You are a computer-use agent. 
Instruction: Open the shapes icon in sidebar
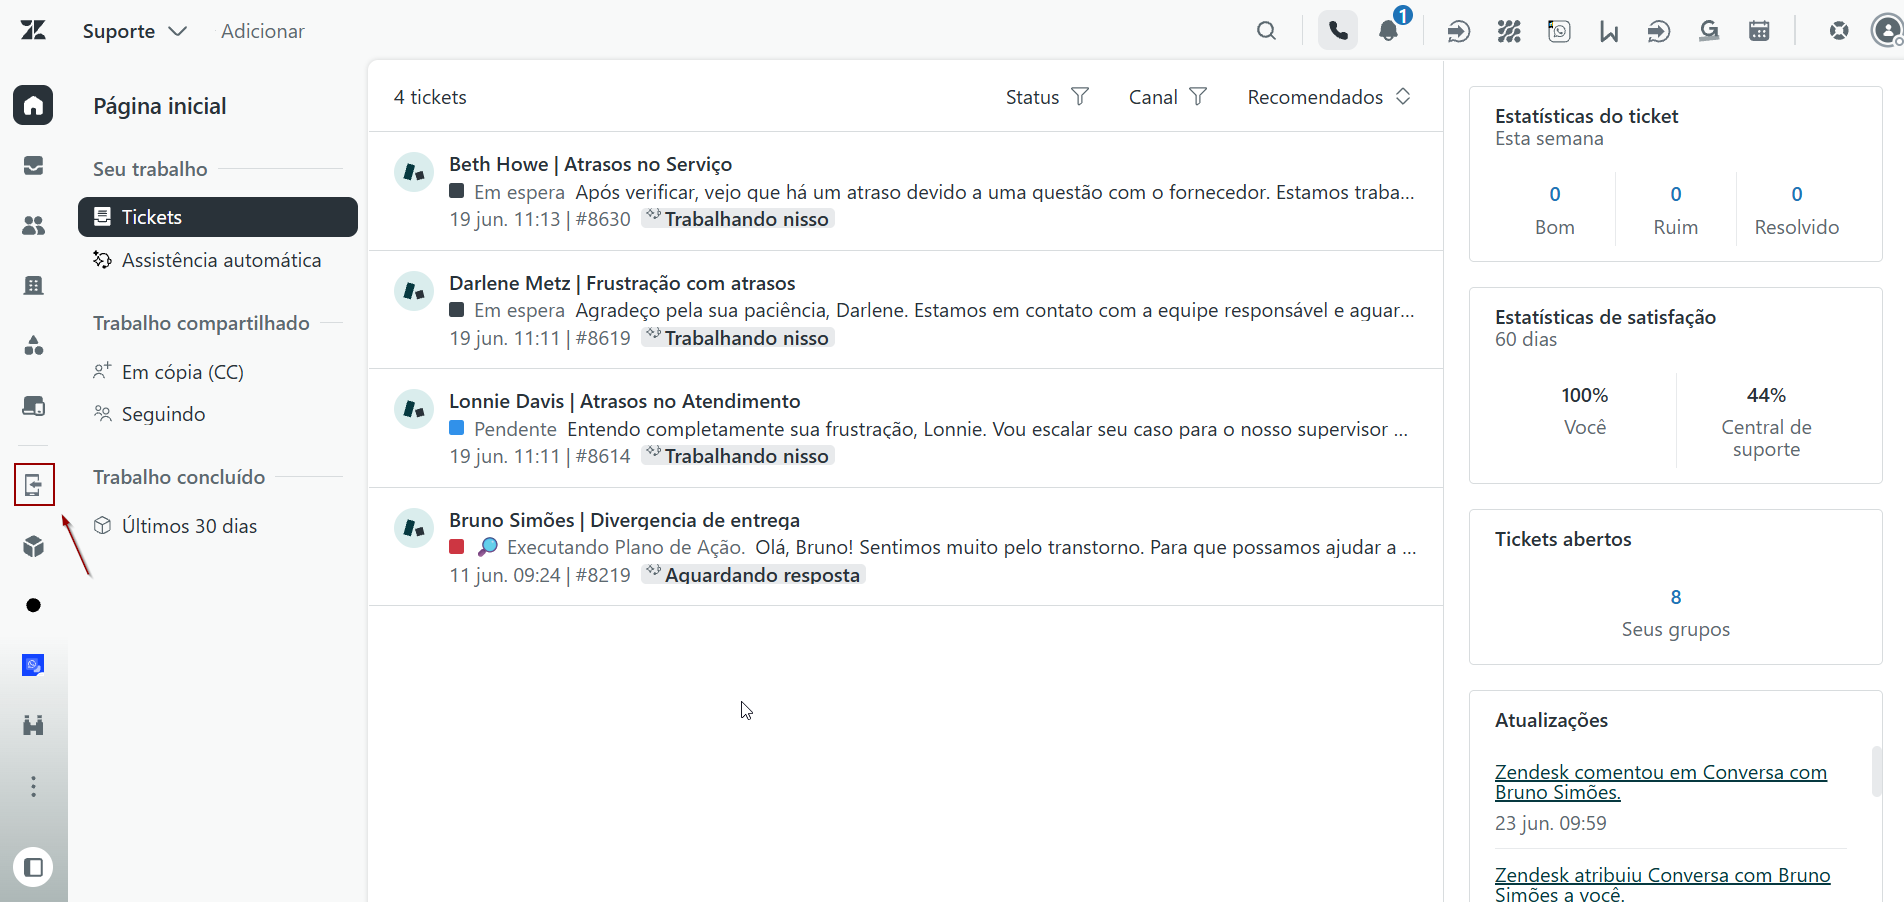(33, 346)
